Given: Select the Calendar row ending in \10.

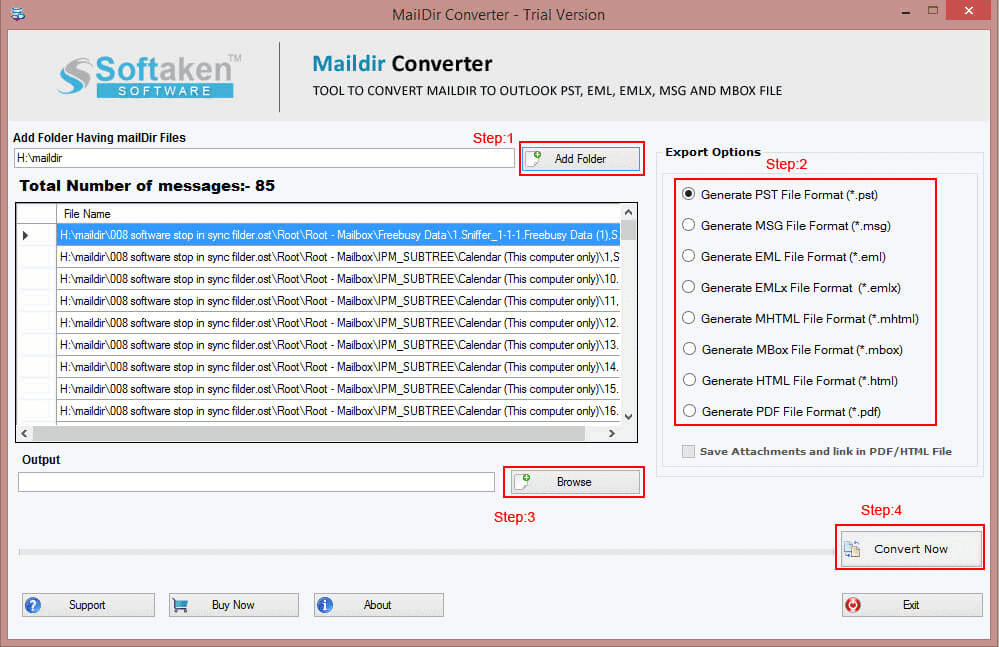Looking at the screenshot, I should 338,279.
